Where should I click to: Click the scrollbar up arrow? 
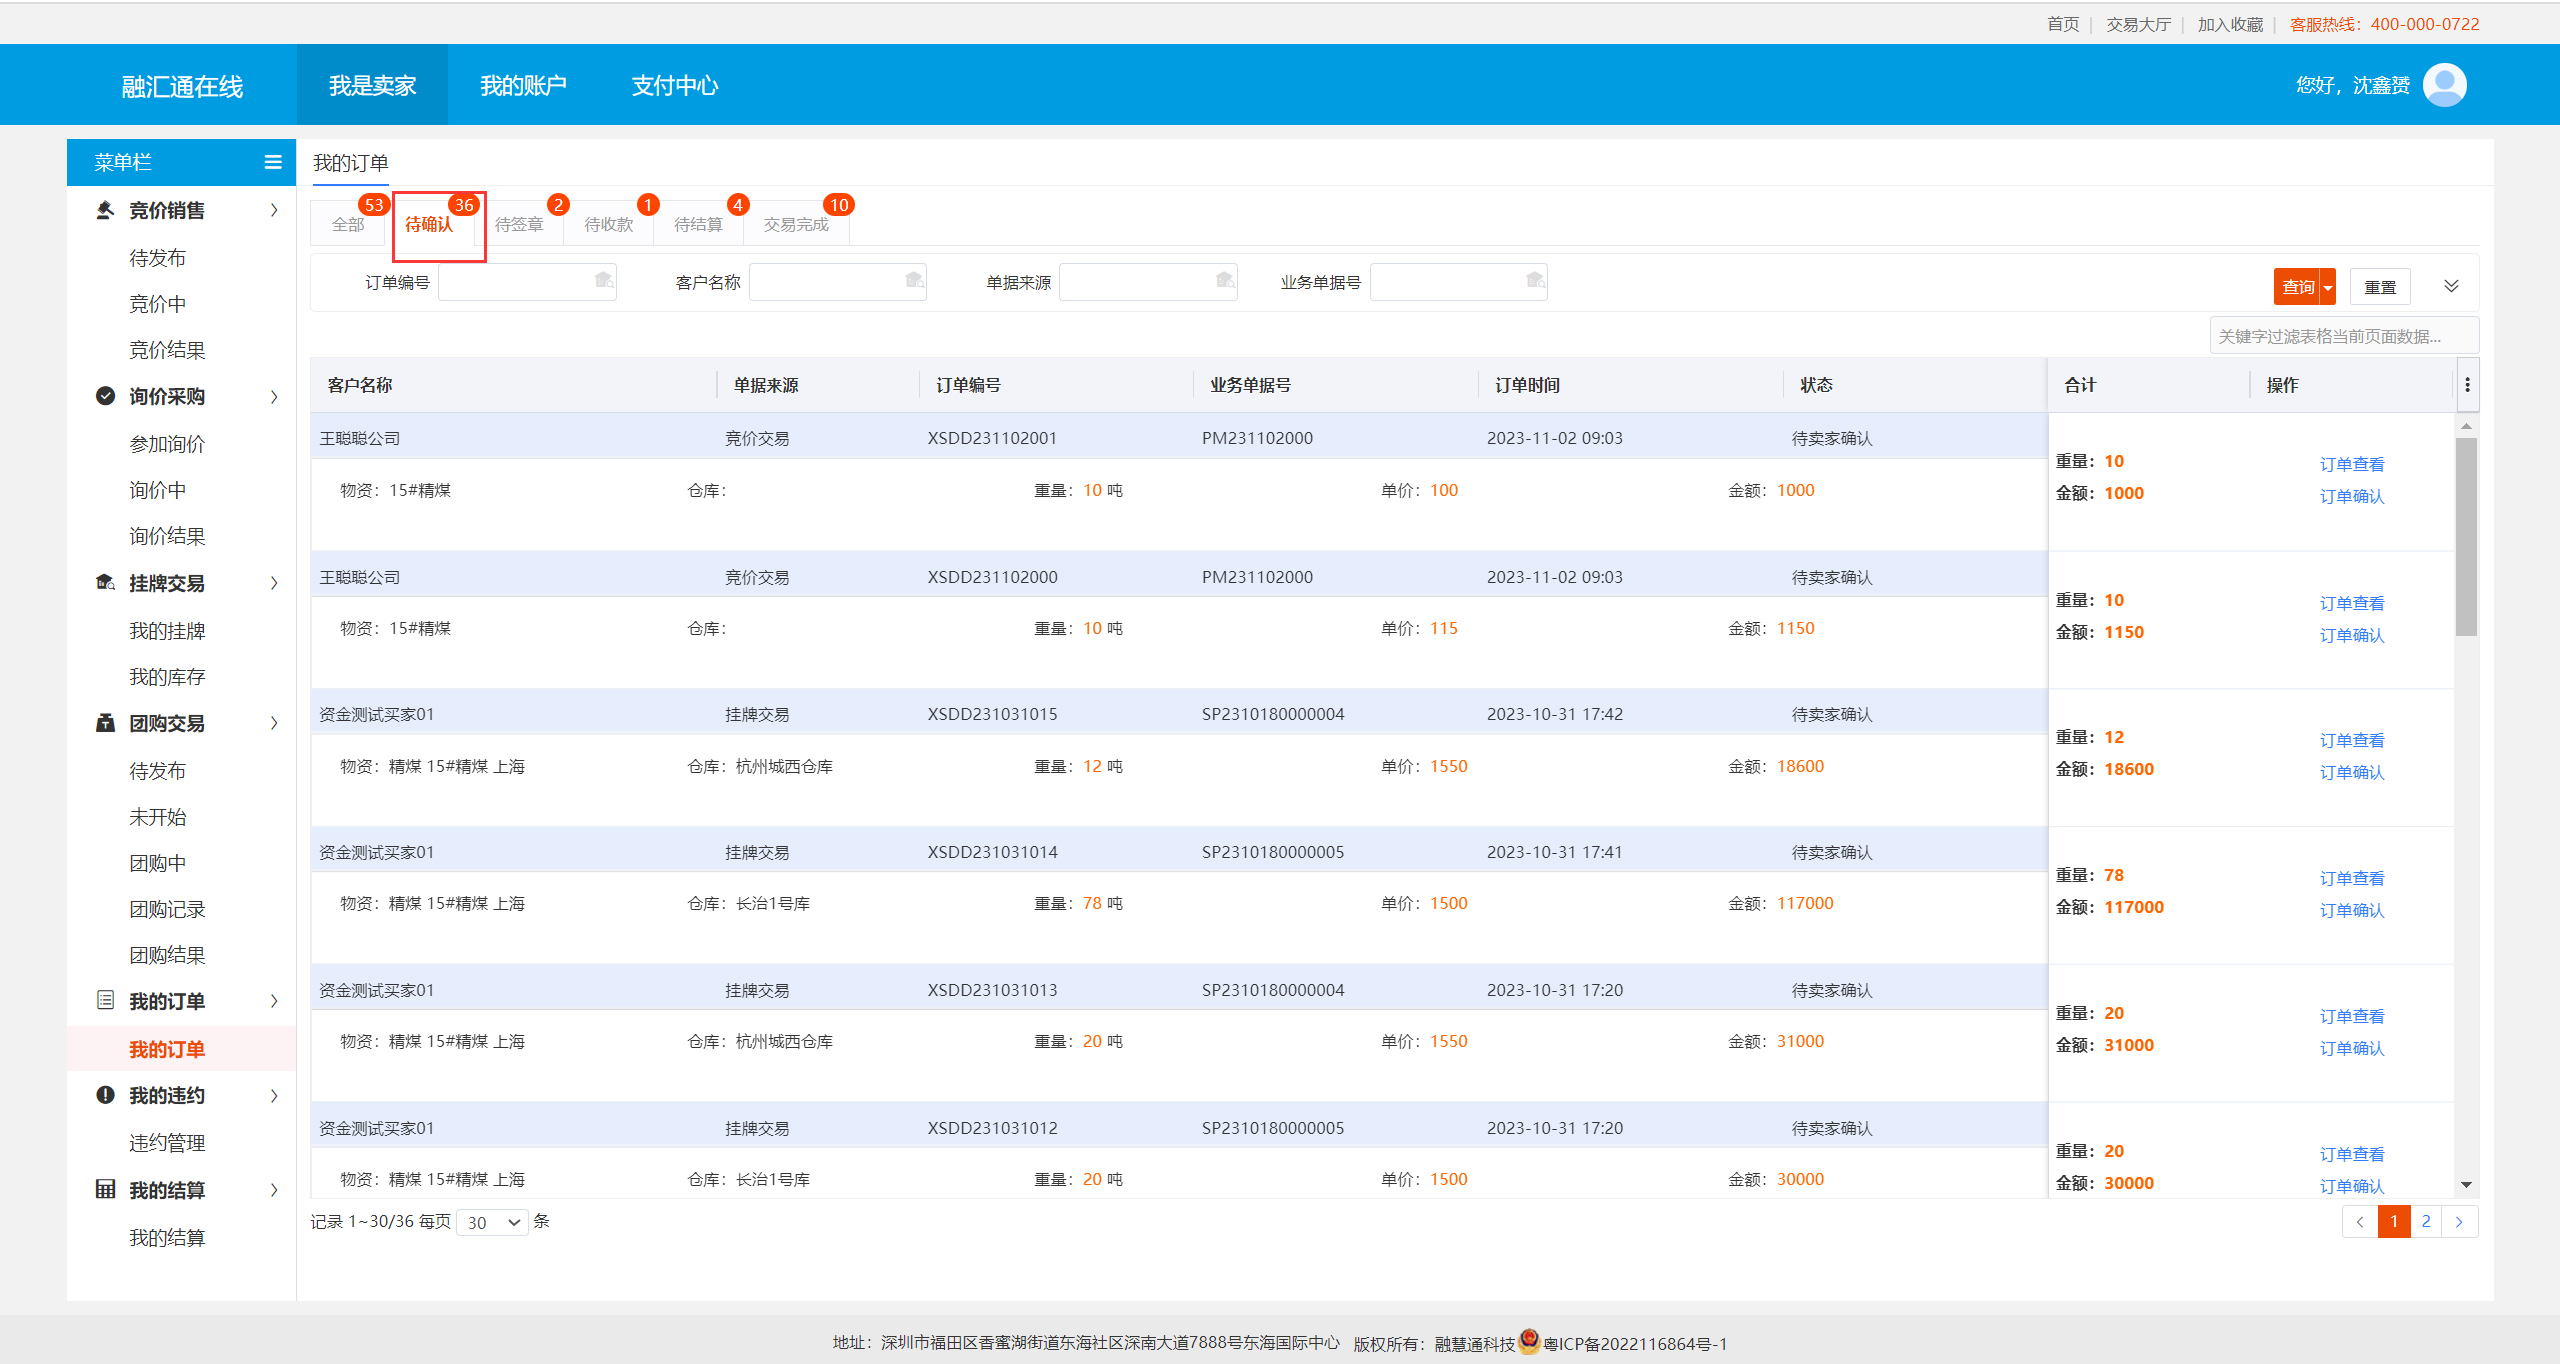pos(2466,426)
